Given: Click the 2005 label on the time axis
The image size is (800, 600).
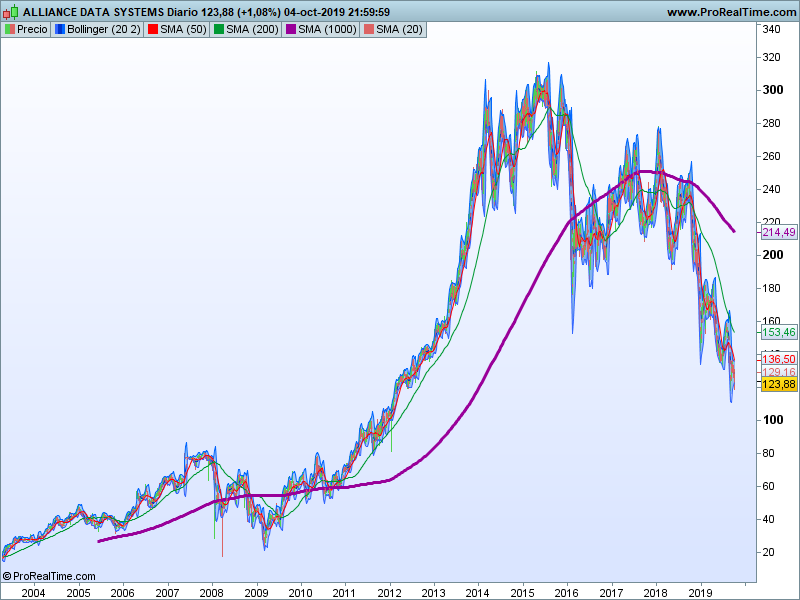Looking at the screenshot, I should [x=78, y=593].
